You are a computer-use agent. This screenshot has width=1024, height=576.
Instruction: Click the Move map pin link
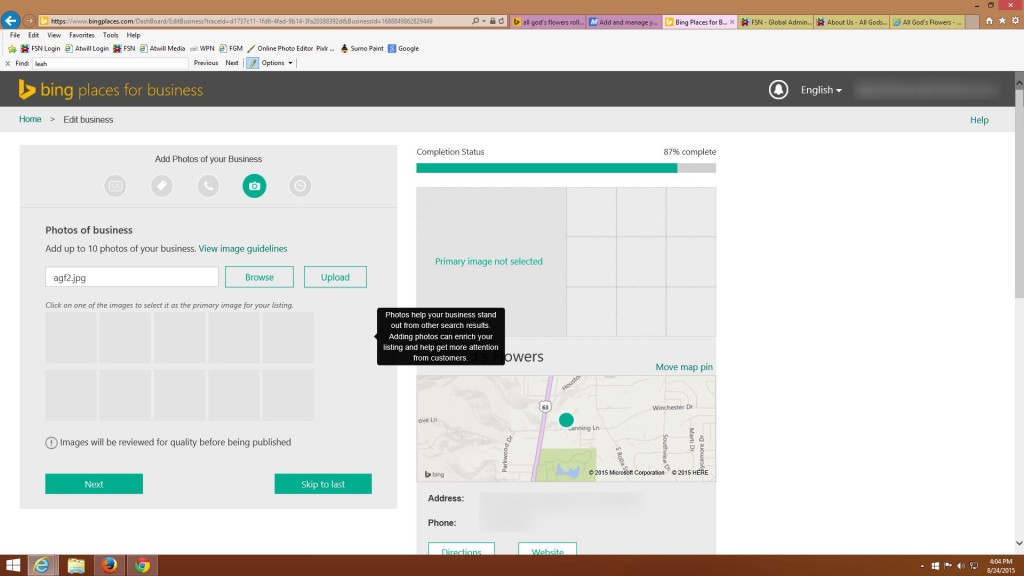click(x=684, y=367)
